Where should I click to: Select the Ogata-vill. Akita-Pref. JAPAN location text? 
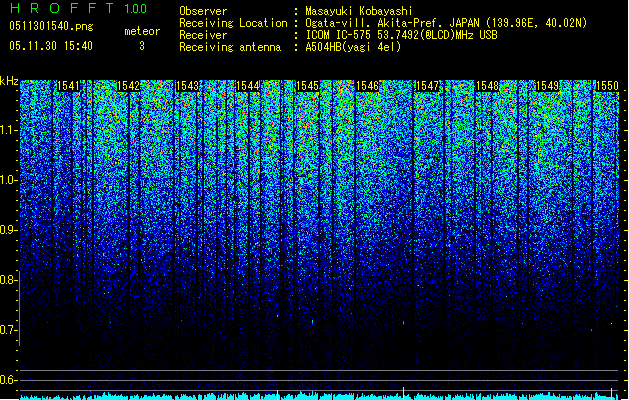pos(446,23)
